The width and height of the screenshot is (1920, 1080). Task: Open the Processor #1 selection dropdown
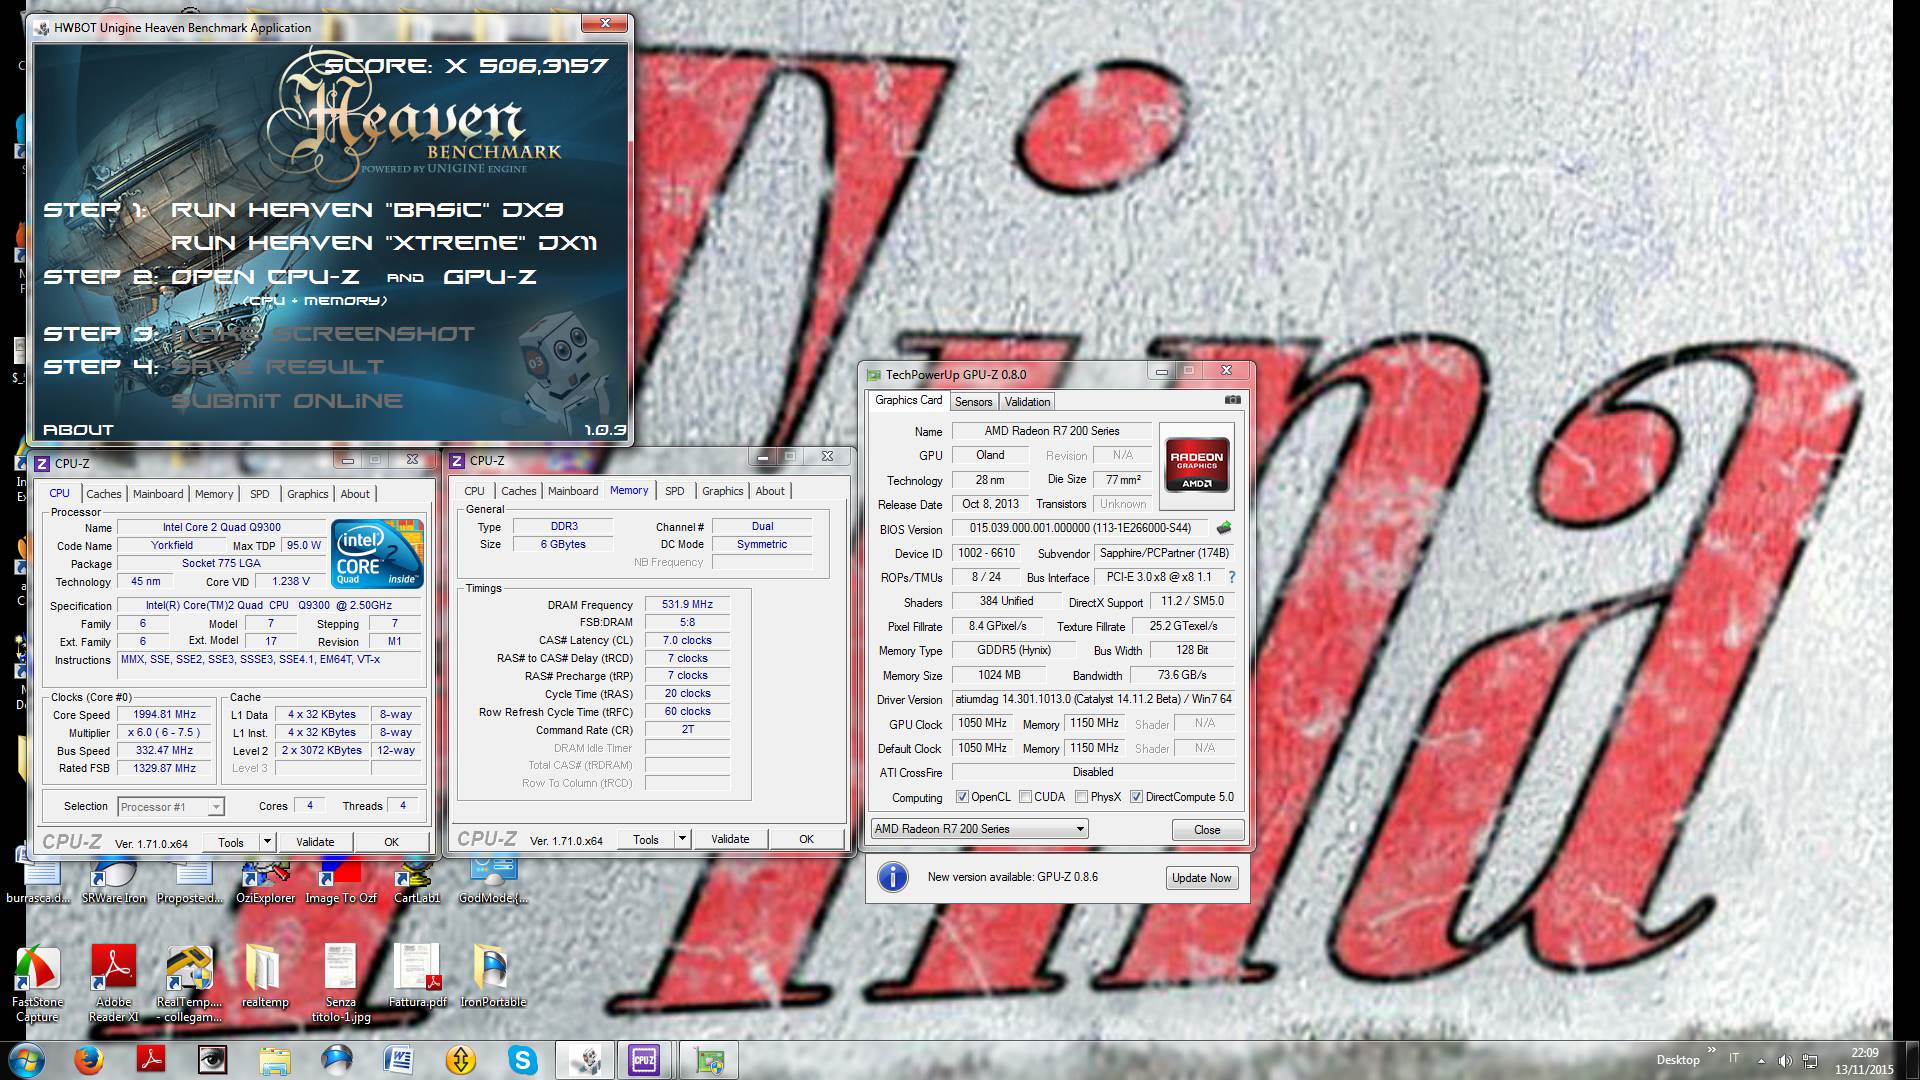point(171,807)
